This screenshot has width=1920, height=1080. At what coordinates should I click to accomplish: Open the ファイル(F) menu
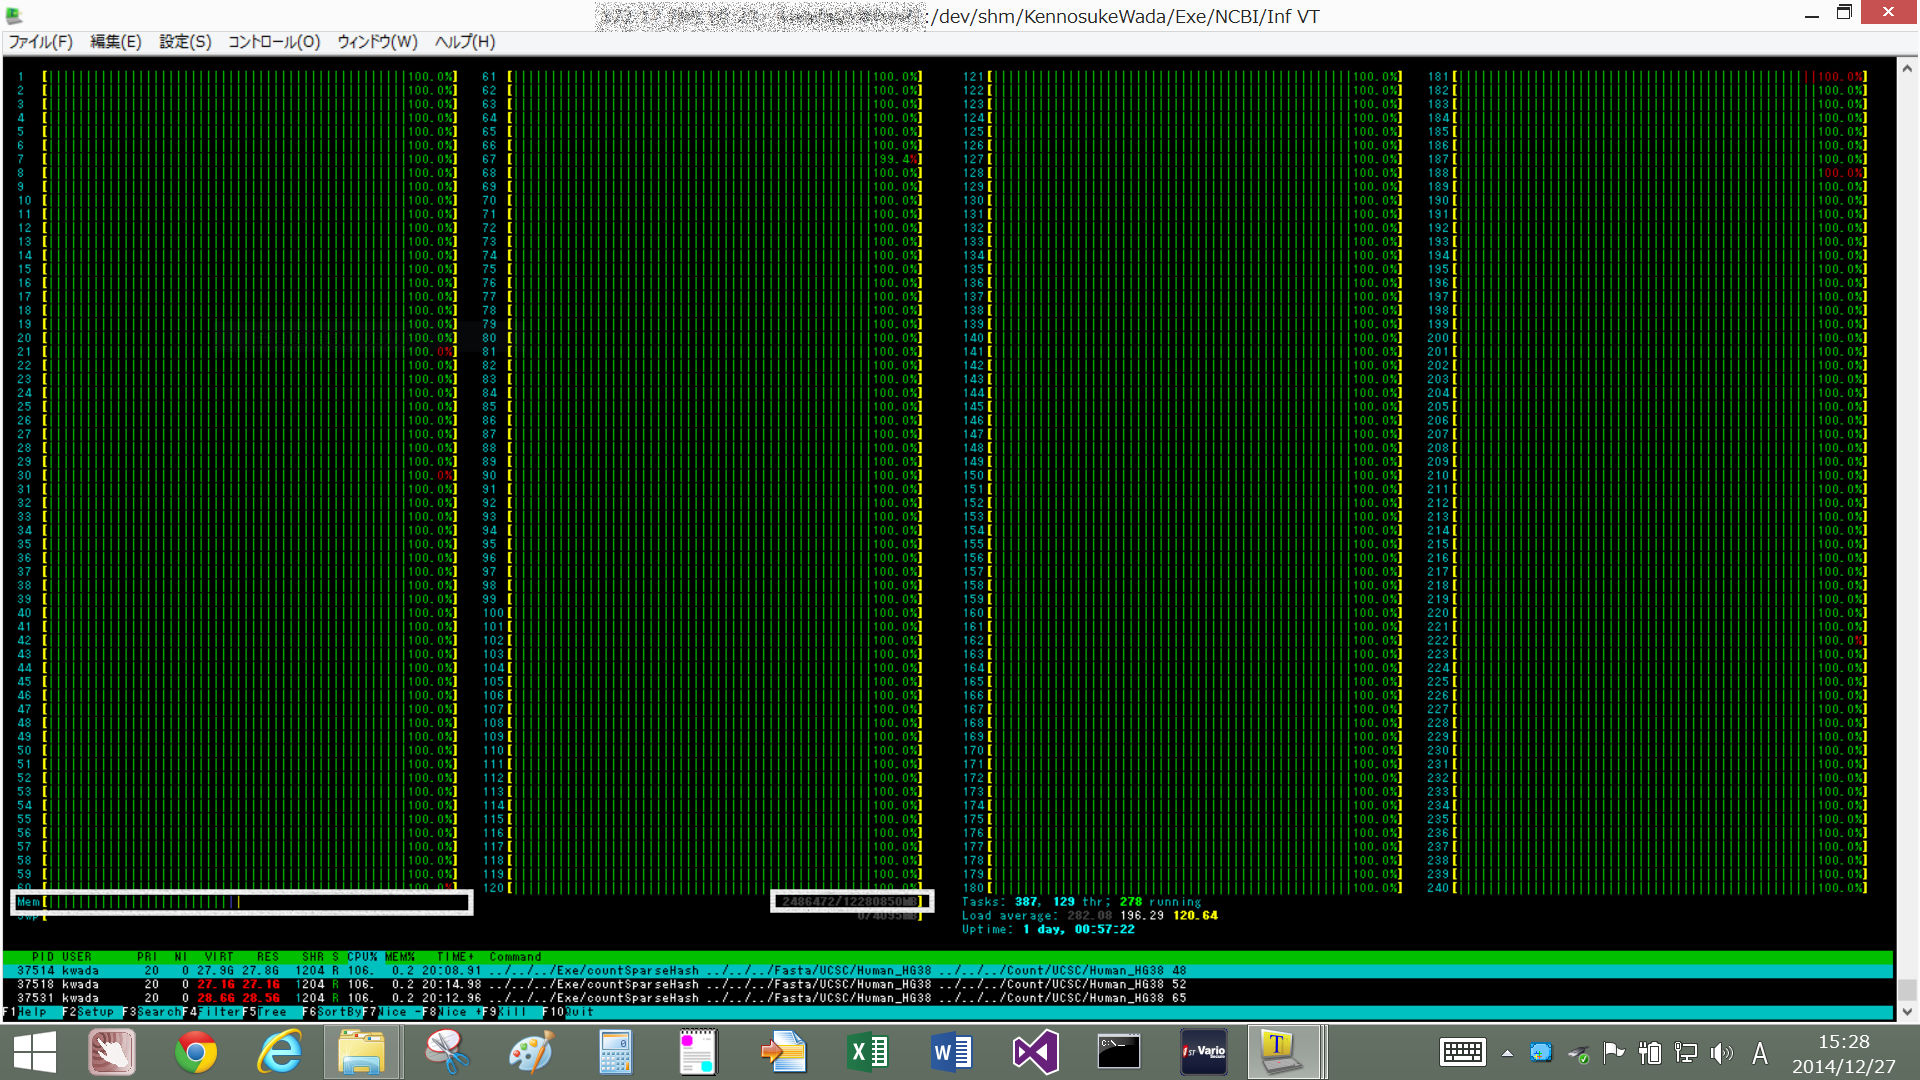tap(40, 42)
